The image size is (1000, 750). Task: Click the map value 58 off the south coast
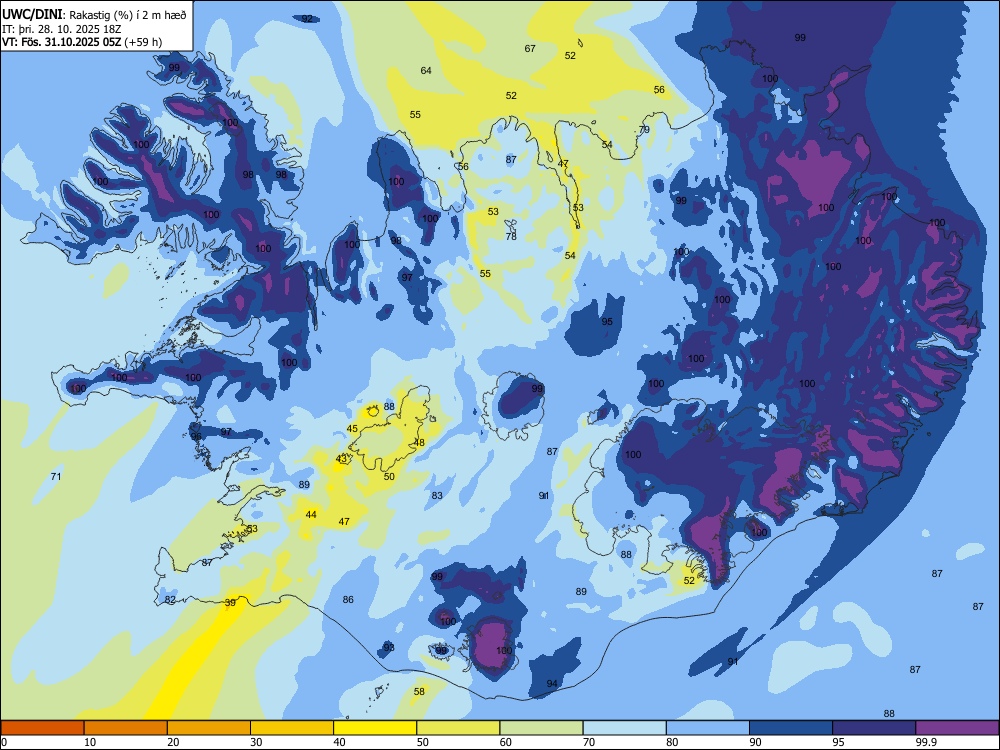[419, 691]
